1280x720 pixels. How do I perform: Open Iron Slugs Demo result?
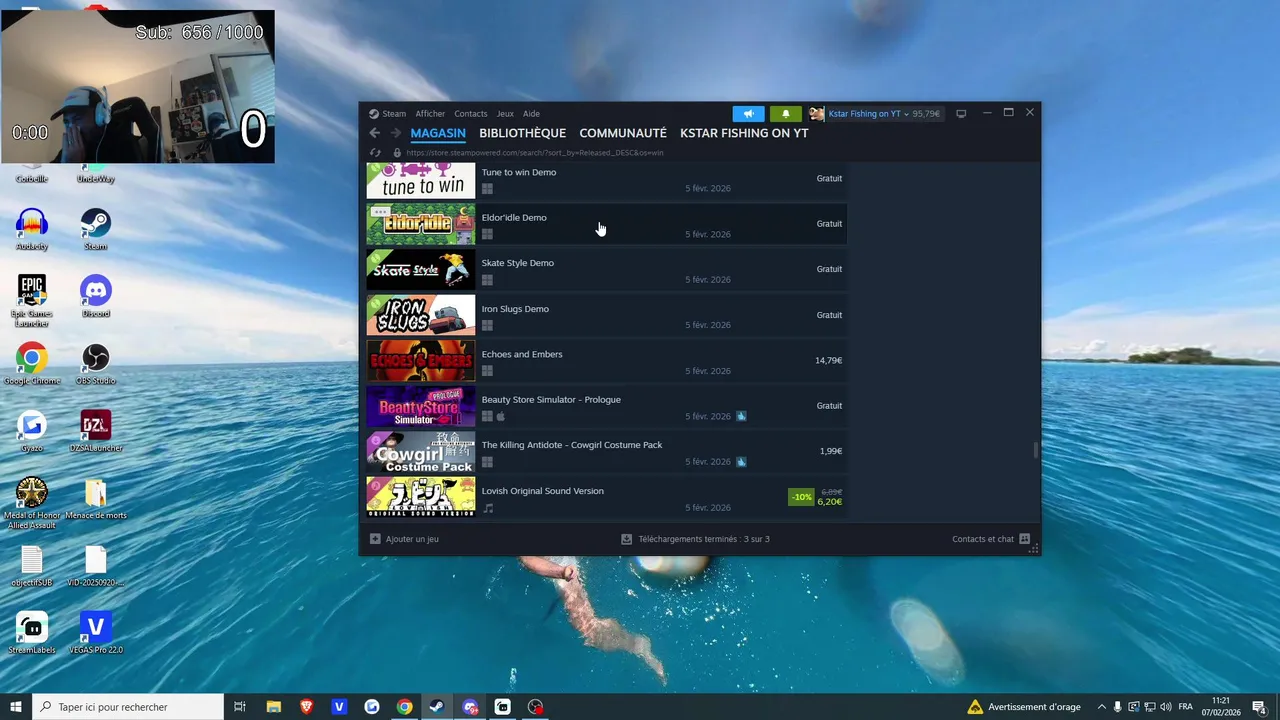(x=606, y=316)
